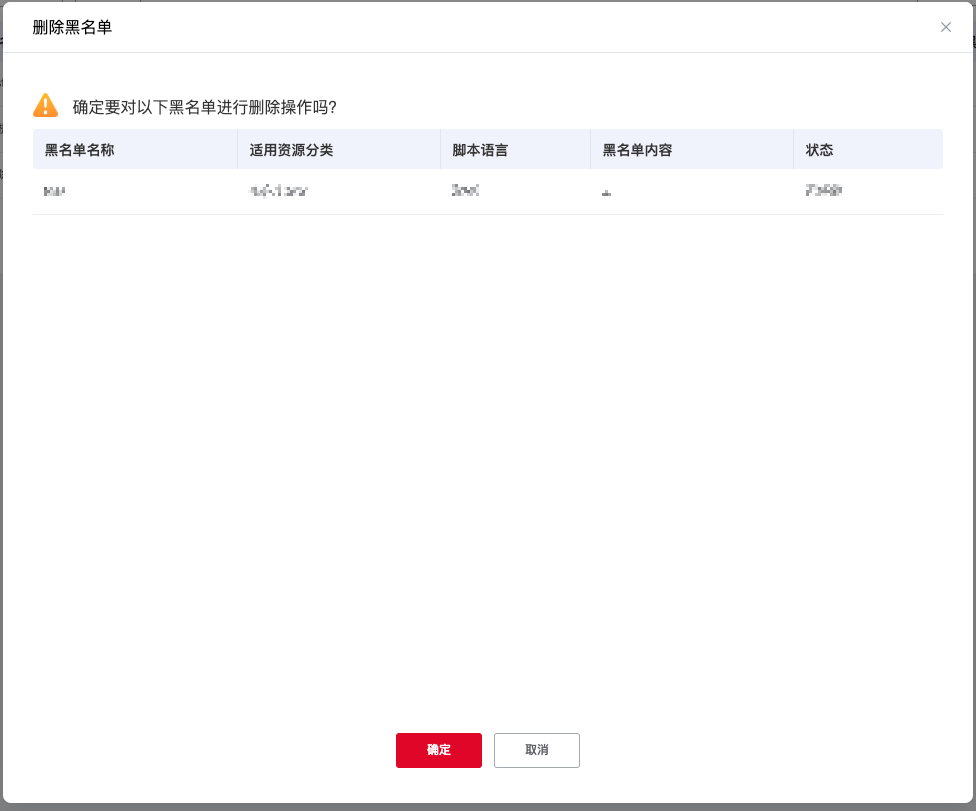Screen dimensions: 976x811
Task: Click the 脚本语言 column header
Action: (480, 150)
